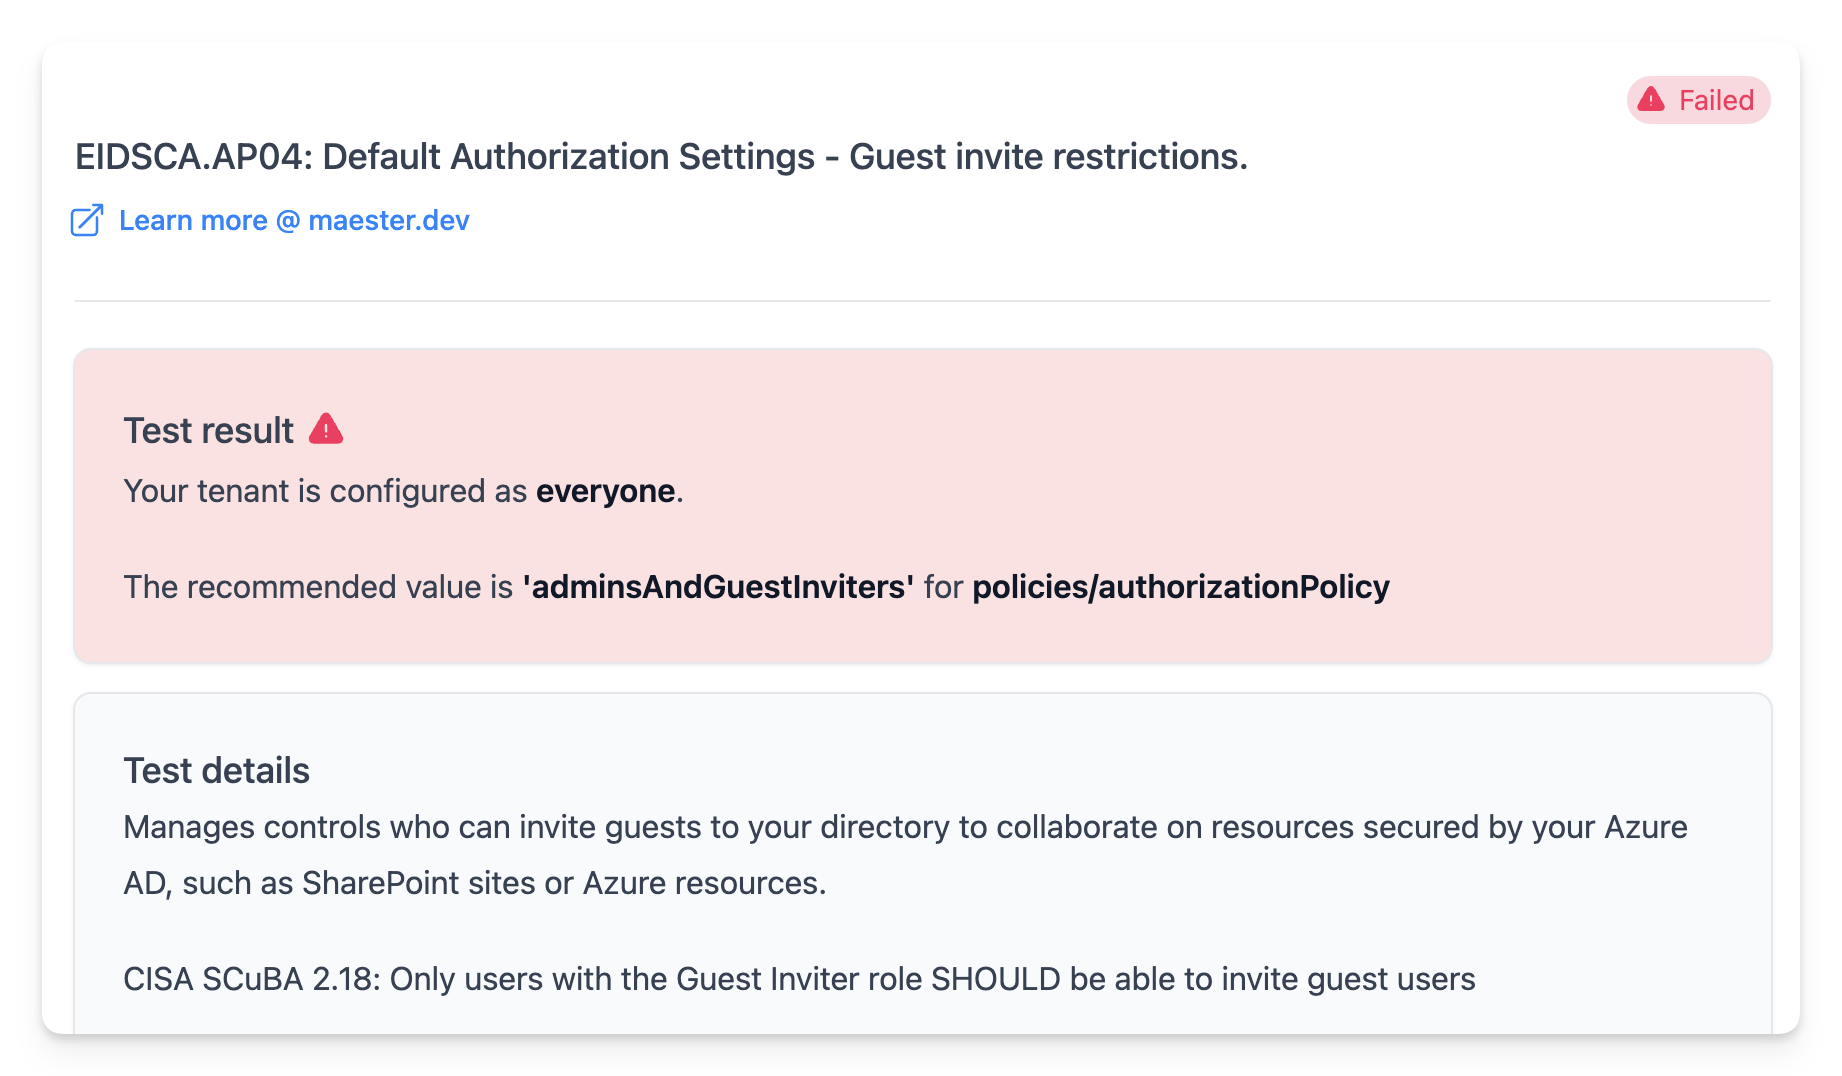Open the Learn more @ maester.dev link
1842x1076 pixels.
coord(293,220)
